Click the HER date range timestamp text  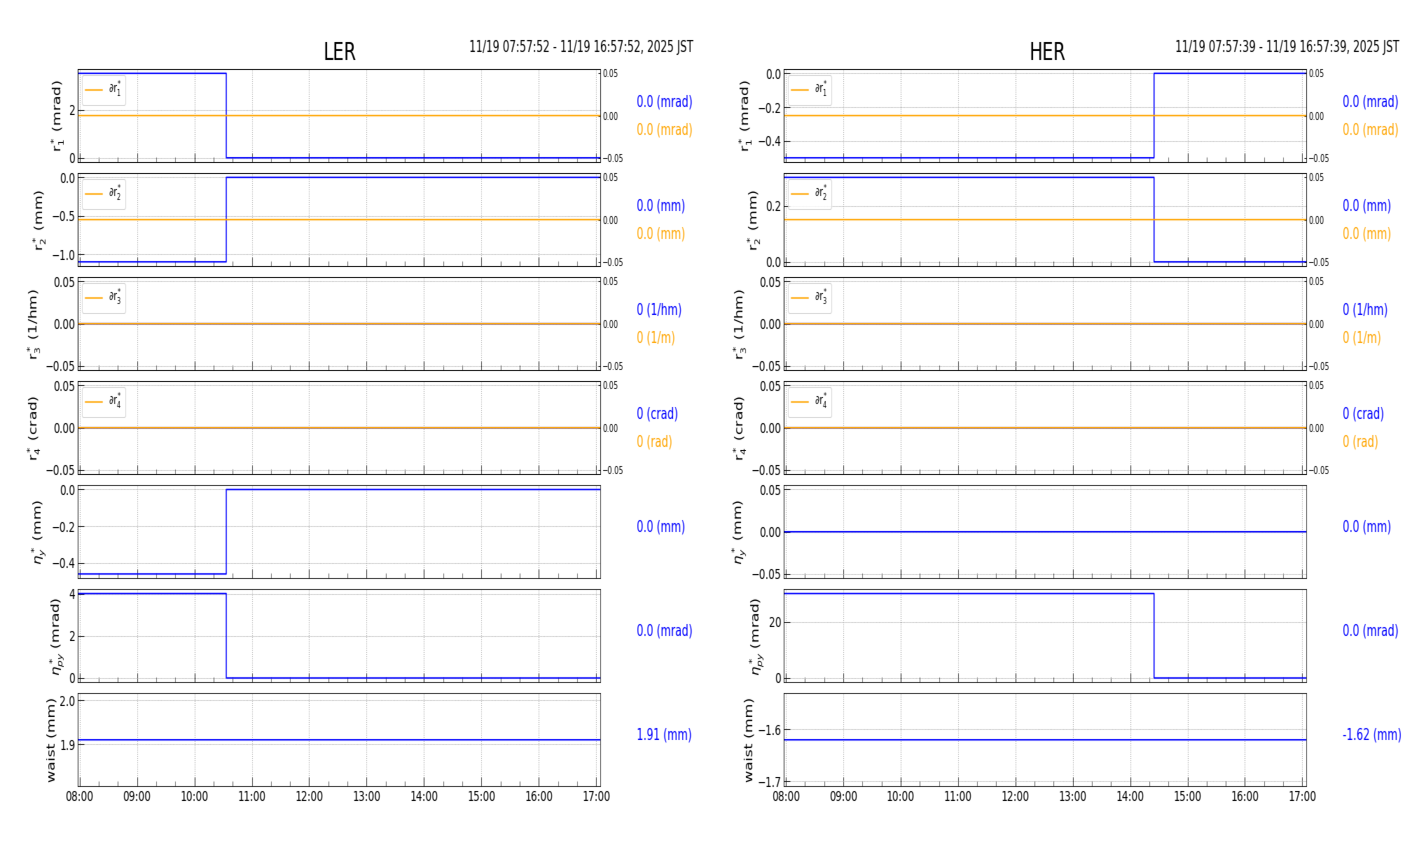click(1287, 47)
